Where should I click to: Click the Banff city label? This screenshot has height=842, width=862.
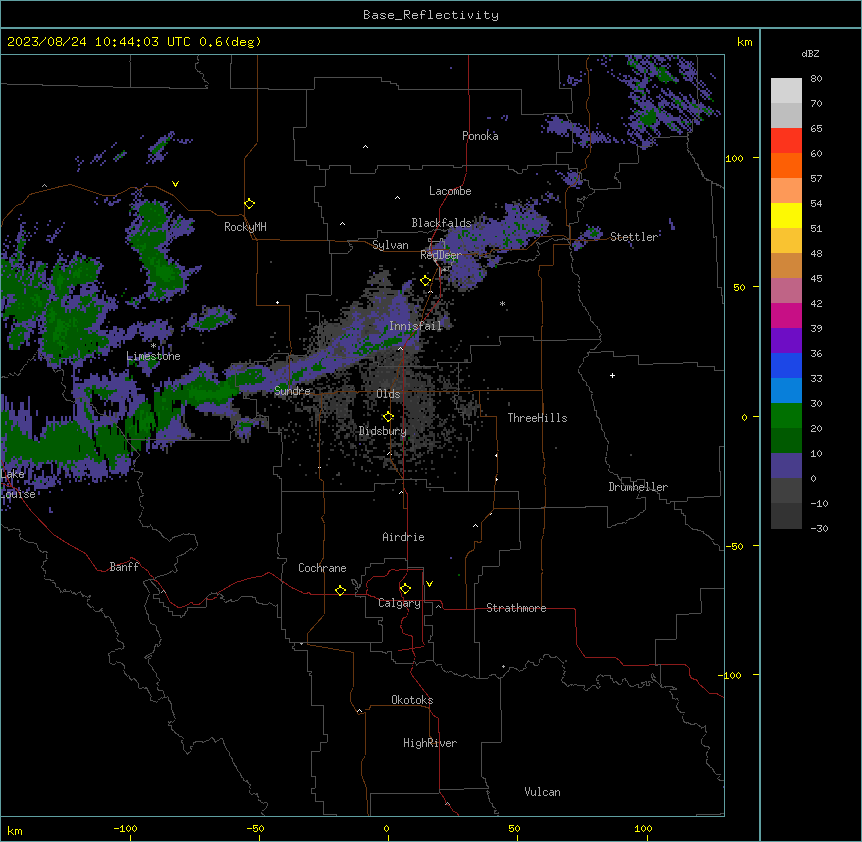pyautogui.click(x=124, y=567)
